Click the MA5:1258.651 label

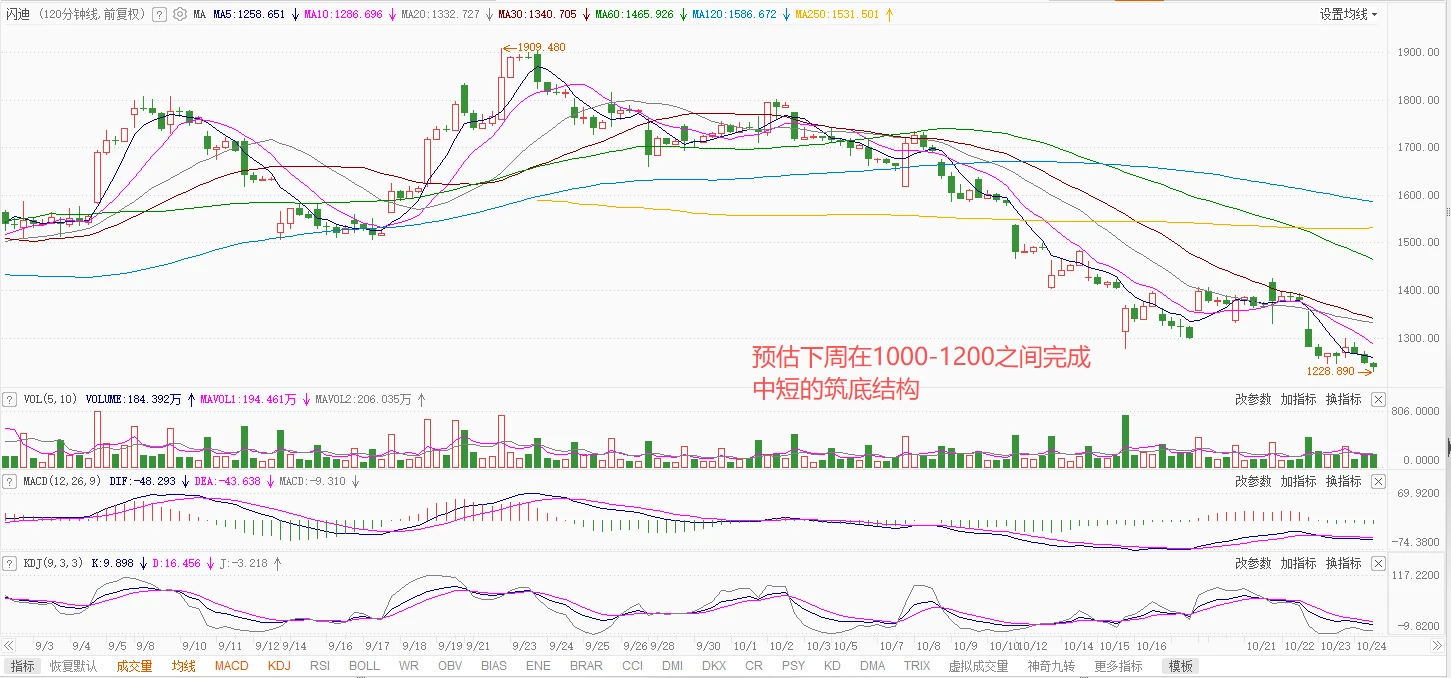click(249, 15)
